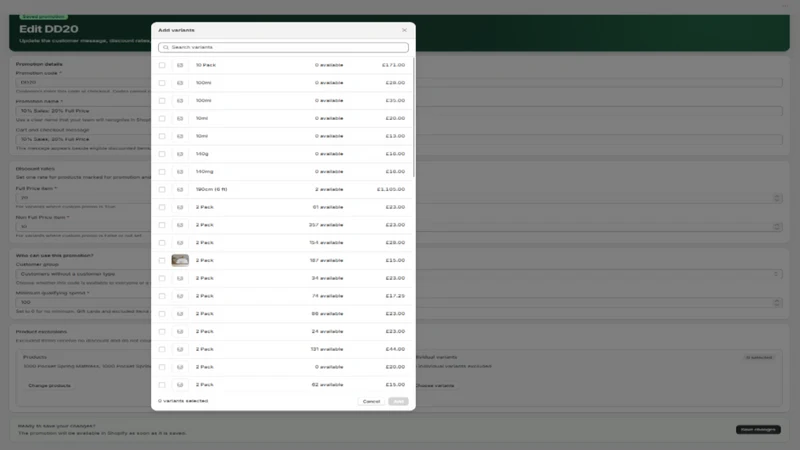Click image icon of 2 Pack with 62 available
The height and width of the screenshot is (450, 800).
tap(180, 385)
